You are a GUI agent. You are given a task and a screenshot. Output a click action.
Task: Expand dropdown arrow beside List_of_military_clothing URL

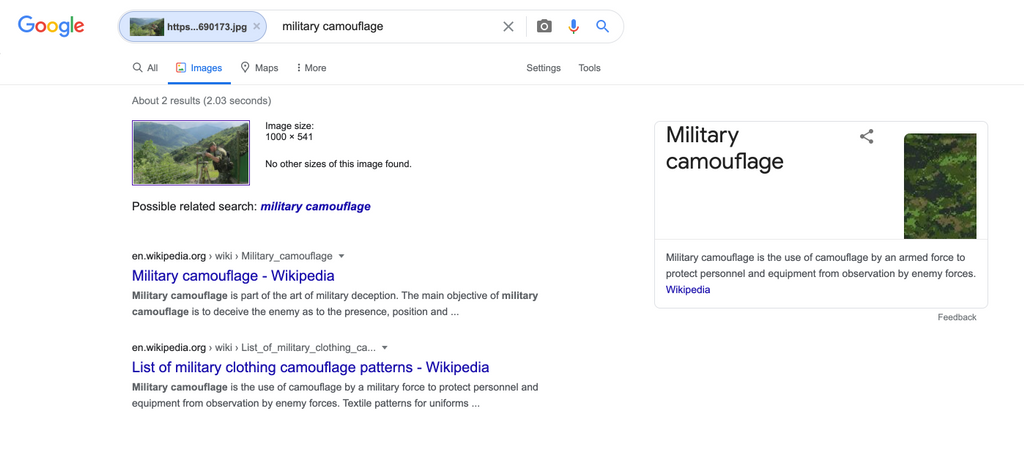coord(385,348)
